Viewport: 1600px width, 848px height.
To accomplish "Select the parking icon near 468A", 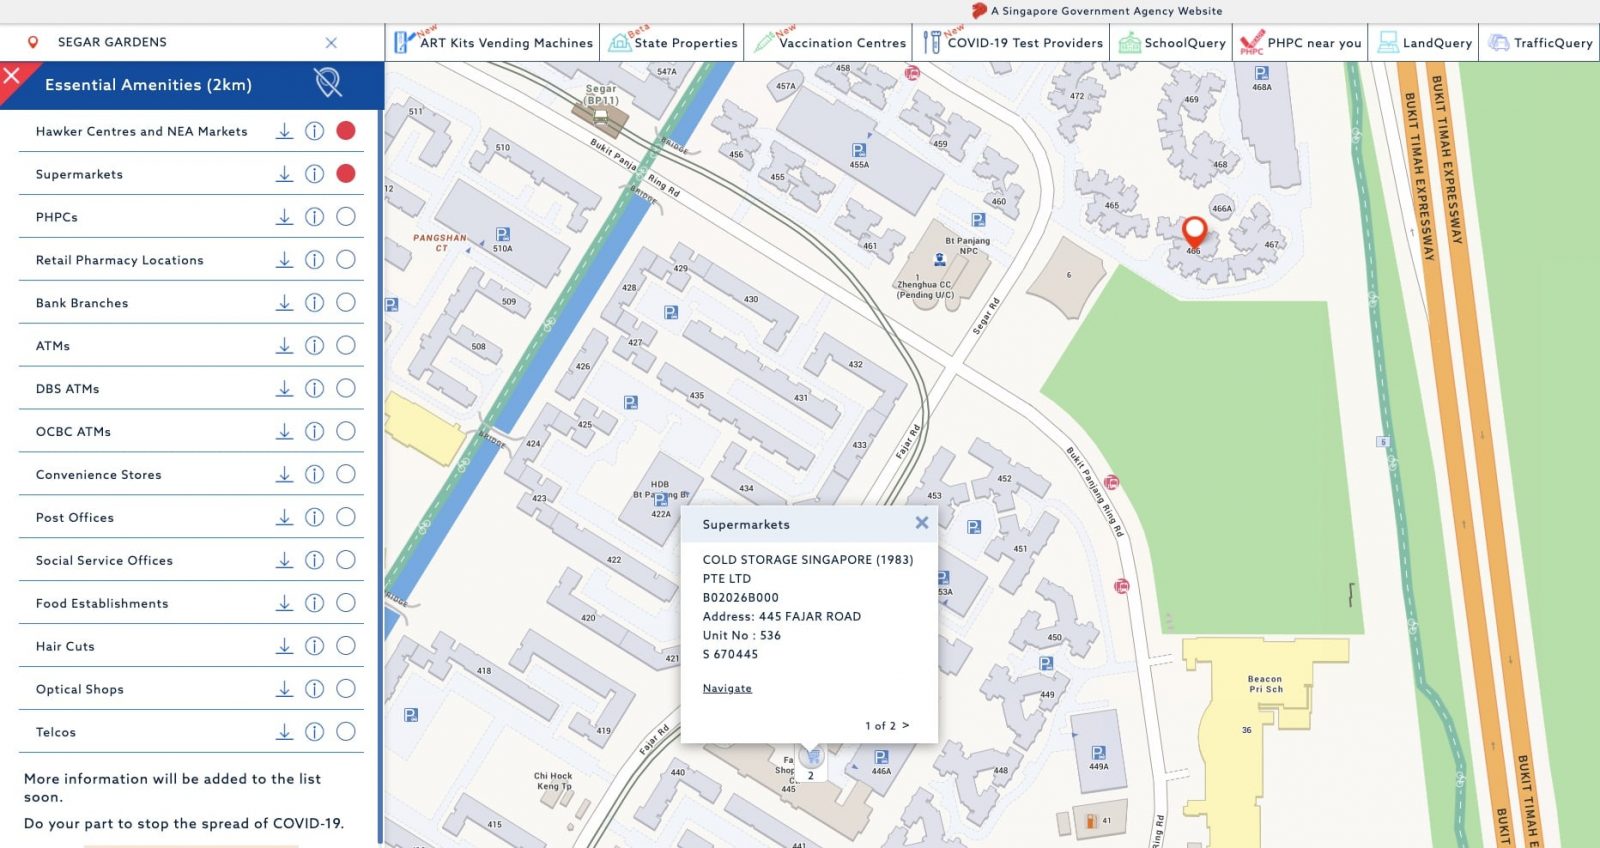I will click(x=1262, y=73).
